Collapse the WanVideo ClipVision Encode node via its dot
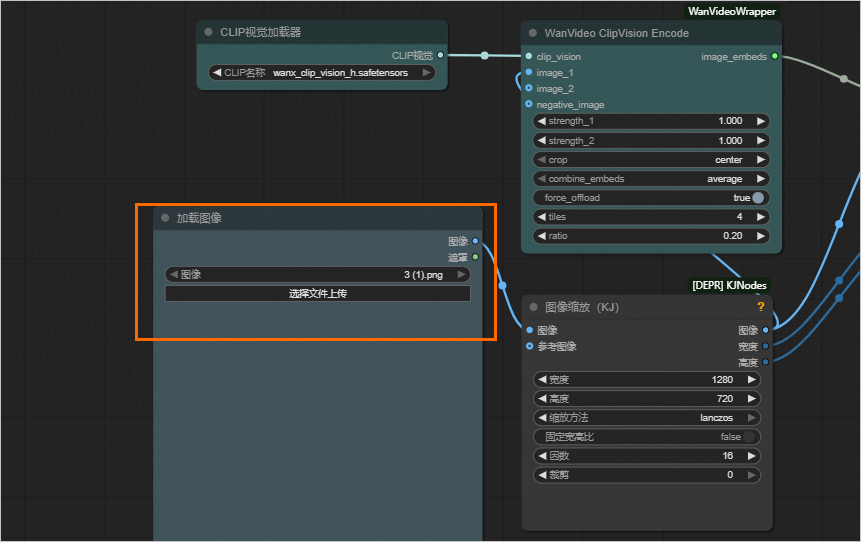The image size is (861, 542). click(x=533, y=33)
